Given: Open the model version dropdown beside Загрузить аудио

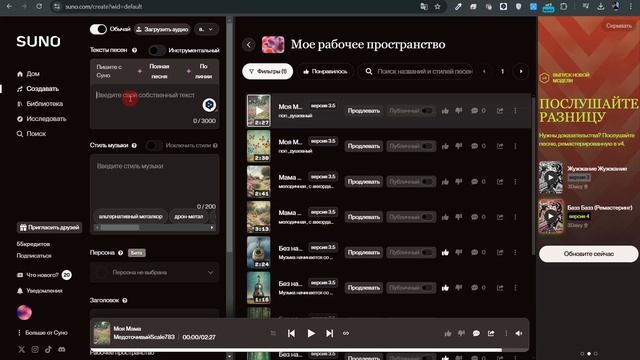Looking at the screenshot, I should [x=206, y=29].
